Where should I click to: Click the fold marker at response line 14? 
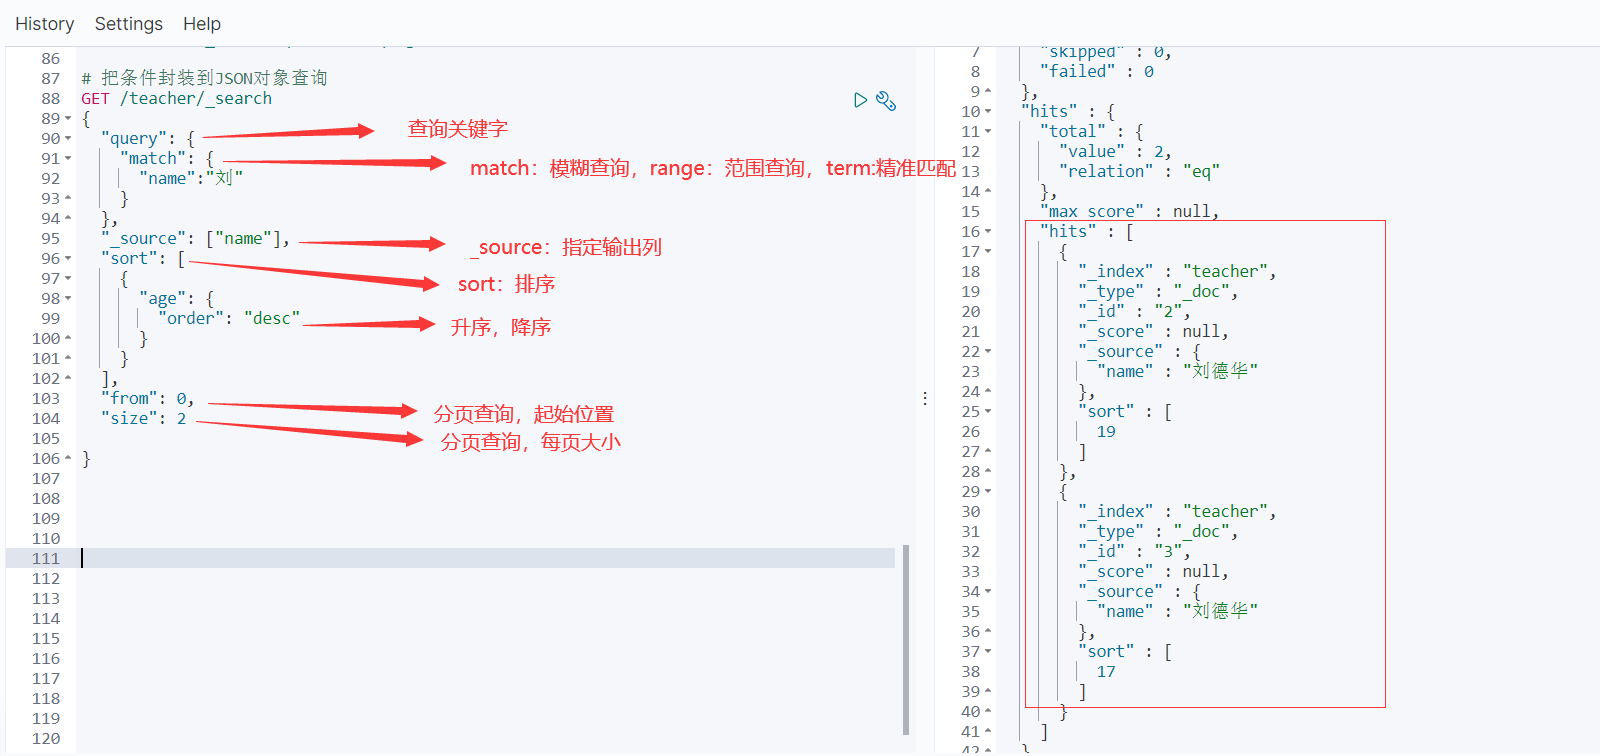[x=988, y=191]
